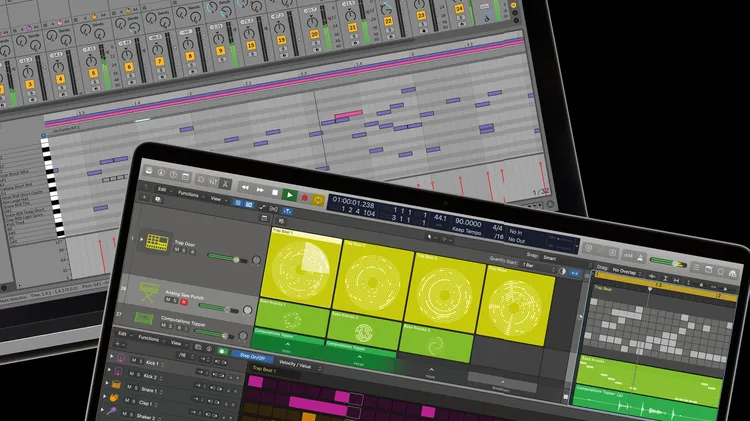
Task: Click the duplicate track icon next to plus
Action: point(158,199)
